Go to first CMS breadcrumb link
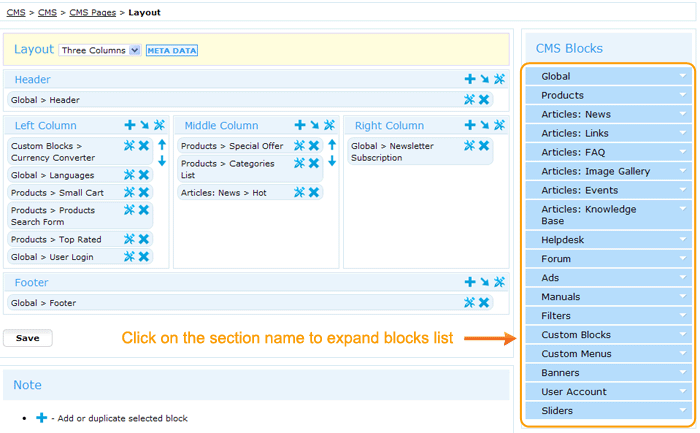This screenshot has width=700, height=433. (x=16, y=12)
